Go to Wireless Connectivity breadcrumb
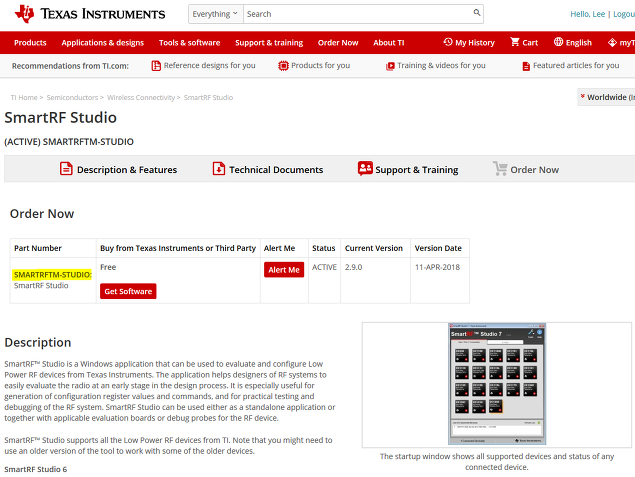The width and height of the screenshot is (635, 477). point(141,98)
